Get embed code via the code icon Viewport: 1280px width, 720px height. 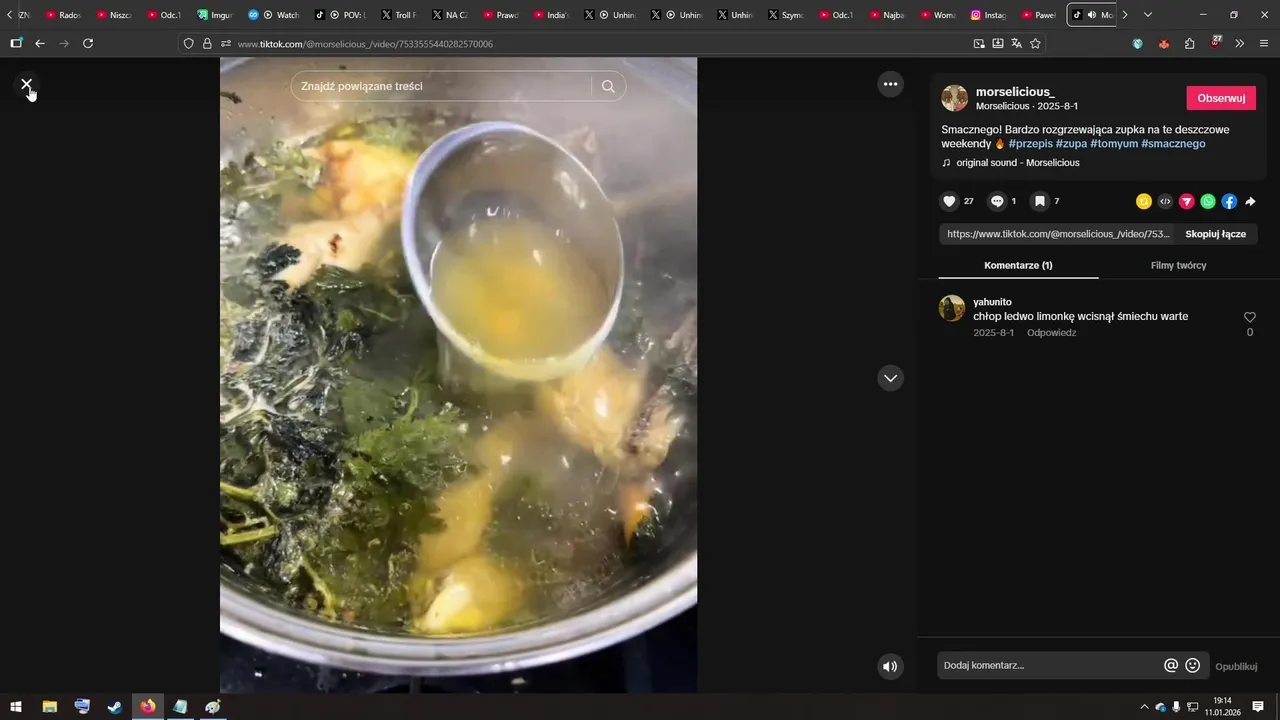pos(1165,201)
